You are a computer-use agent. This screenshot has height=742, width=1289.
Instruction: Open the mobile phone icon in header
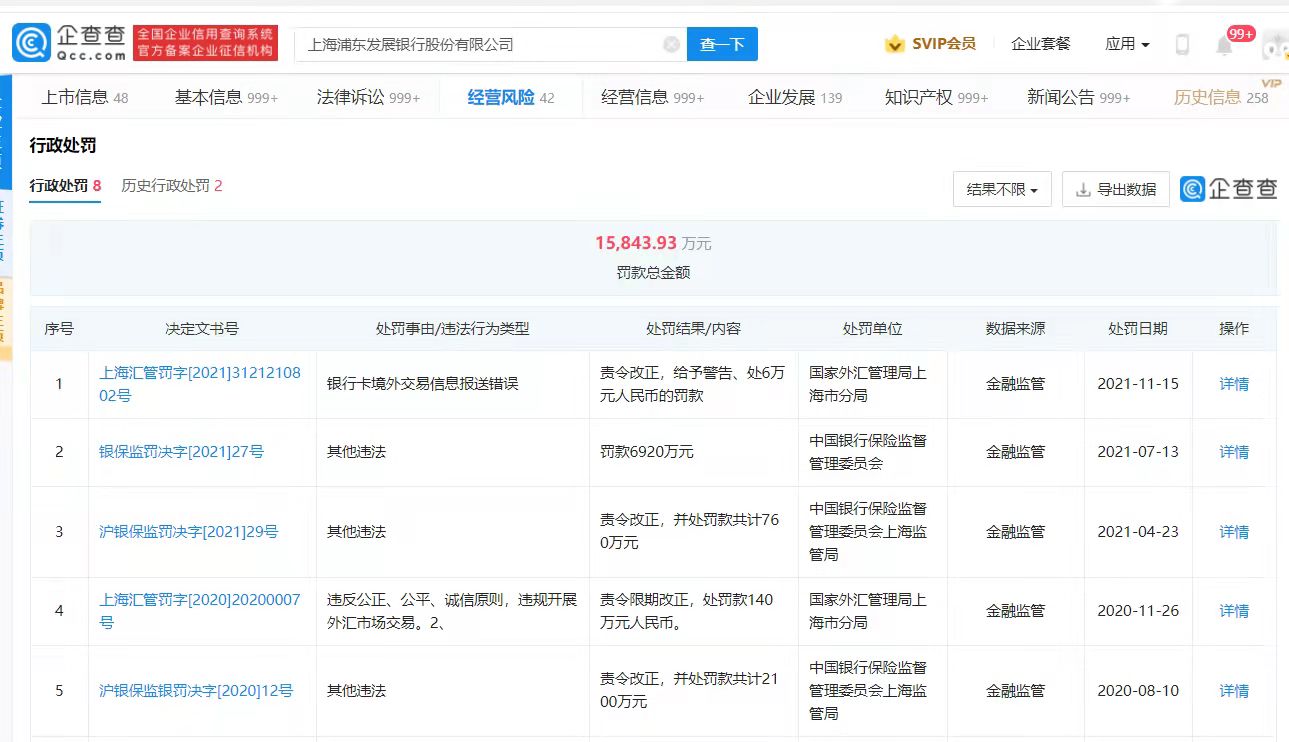pyautogui.click(x=1182, y=44)
